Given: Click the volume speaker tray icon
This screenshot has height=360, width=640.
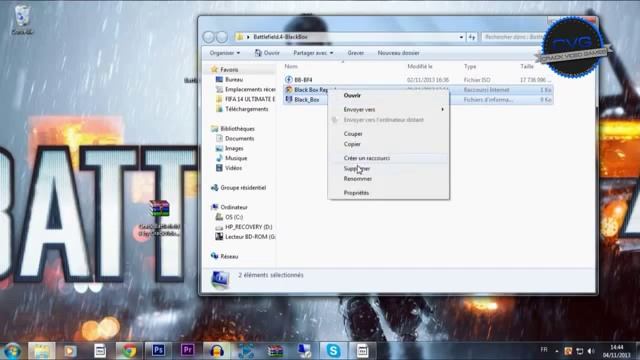Looking at the screenshot, I should pyautogui.click(x=591, y=351).
